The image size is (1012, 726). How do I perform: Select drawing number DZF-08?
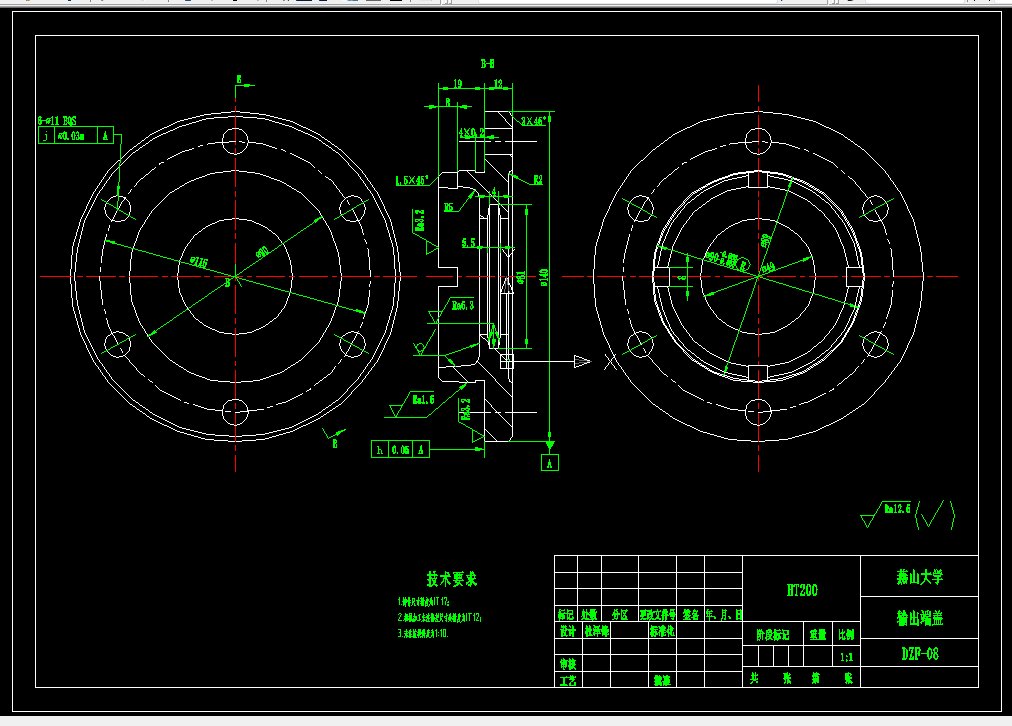920,654
